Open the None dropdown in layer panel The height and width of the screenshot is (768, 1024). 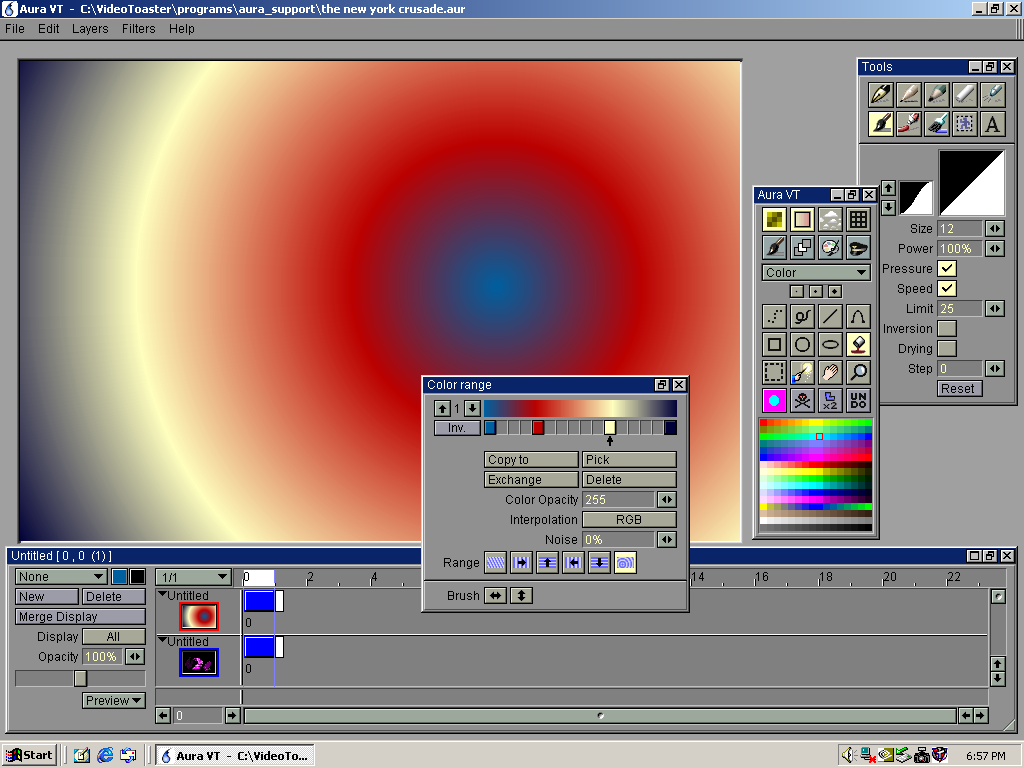click(61, 577)
